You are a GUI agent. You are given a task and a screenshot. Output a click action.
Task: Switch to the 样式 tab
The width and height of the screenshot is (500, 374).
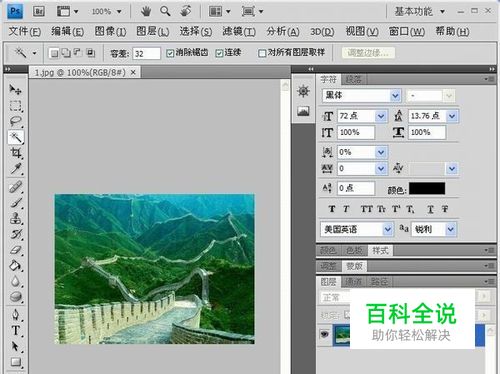[x=380, y=250]
